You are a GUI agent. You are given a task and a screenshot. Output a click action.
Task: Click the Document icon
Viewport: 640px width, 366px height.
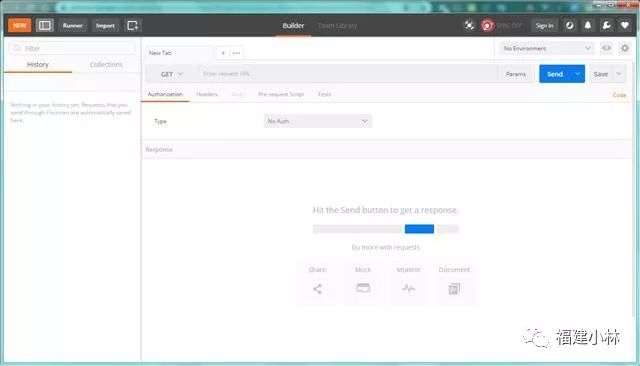pos(454,288)
